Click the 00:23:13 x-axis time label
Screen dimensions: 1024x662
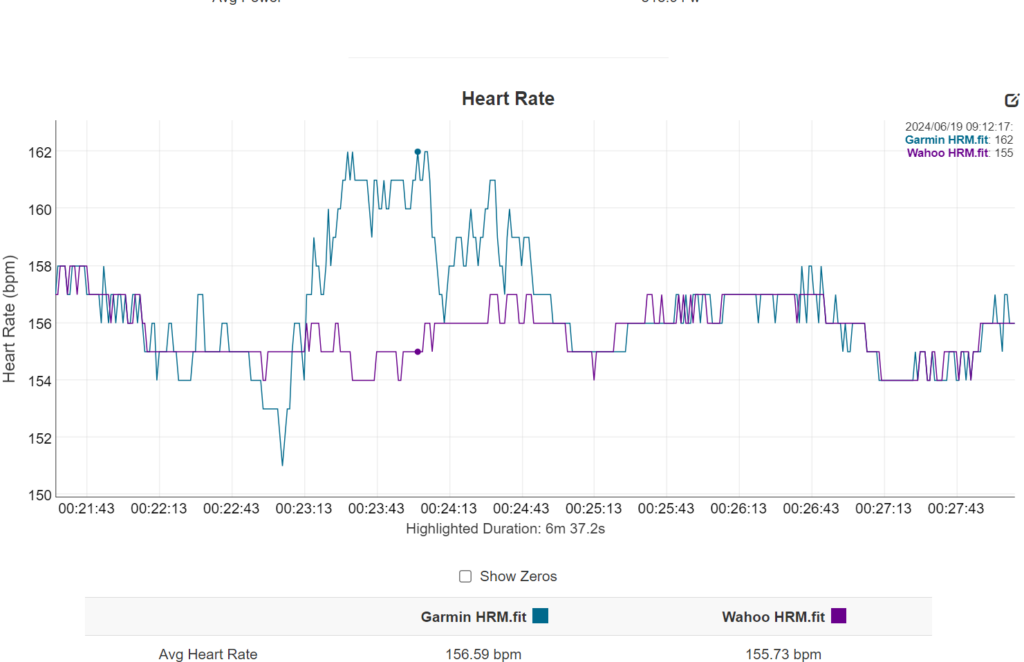[305, 509]
